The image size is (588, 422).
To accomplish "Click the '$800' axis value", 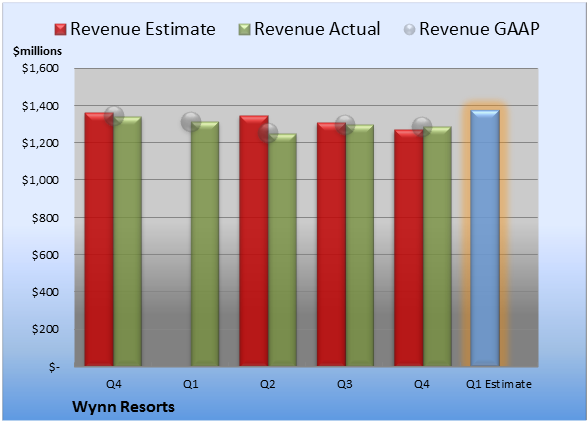I will pyautogui.click(x=45, y=218).
